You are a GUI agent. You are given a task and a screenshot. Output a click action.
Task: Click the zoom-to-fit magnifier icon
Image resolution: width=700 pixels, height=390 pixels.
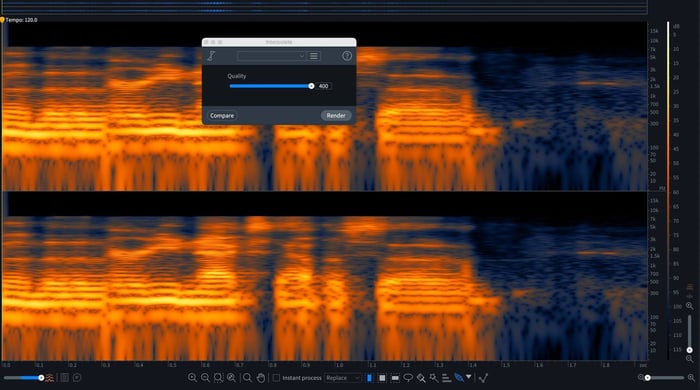(x=231, y=378)
